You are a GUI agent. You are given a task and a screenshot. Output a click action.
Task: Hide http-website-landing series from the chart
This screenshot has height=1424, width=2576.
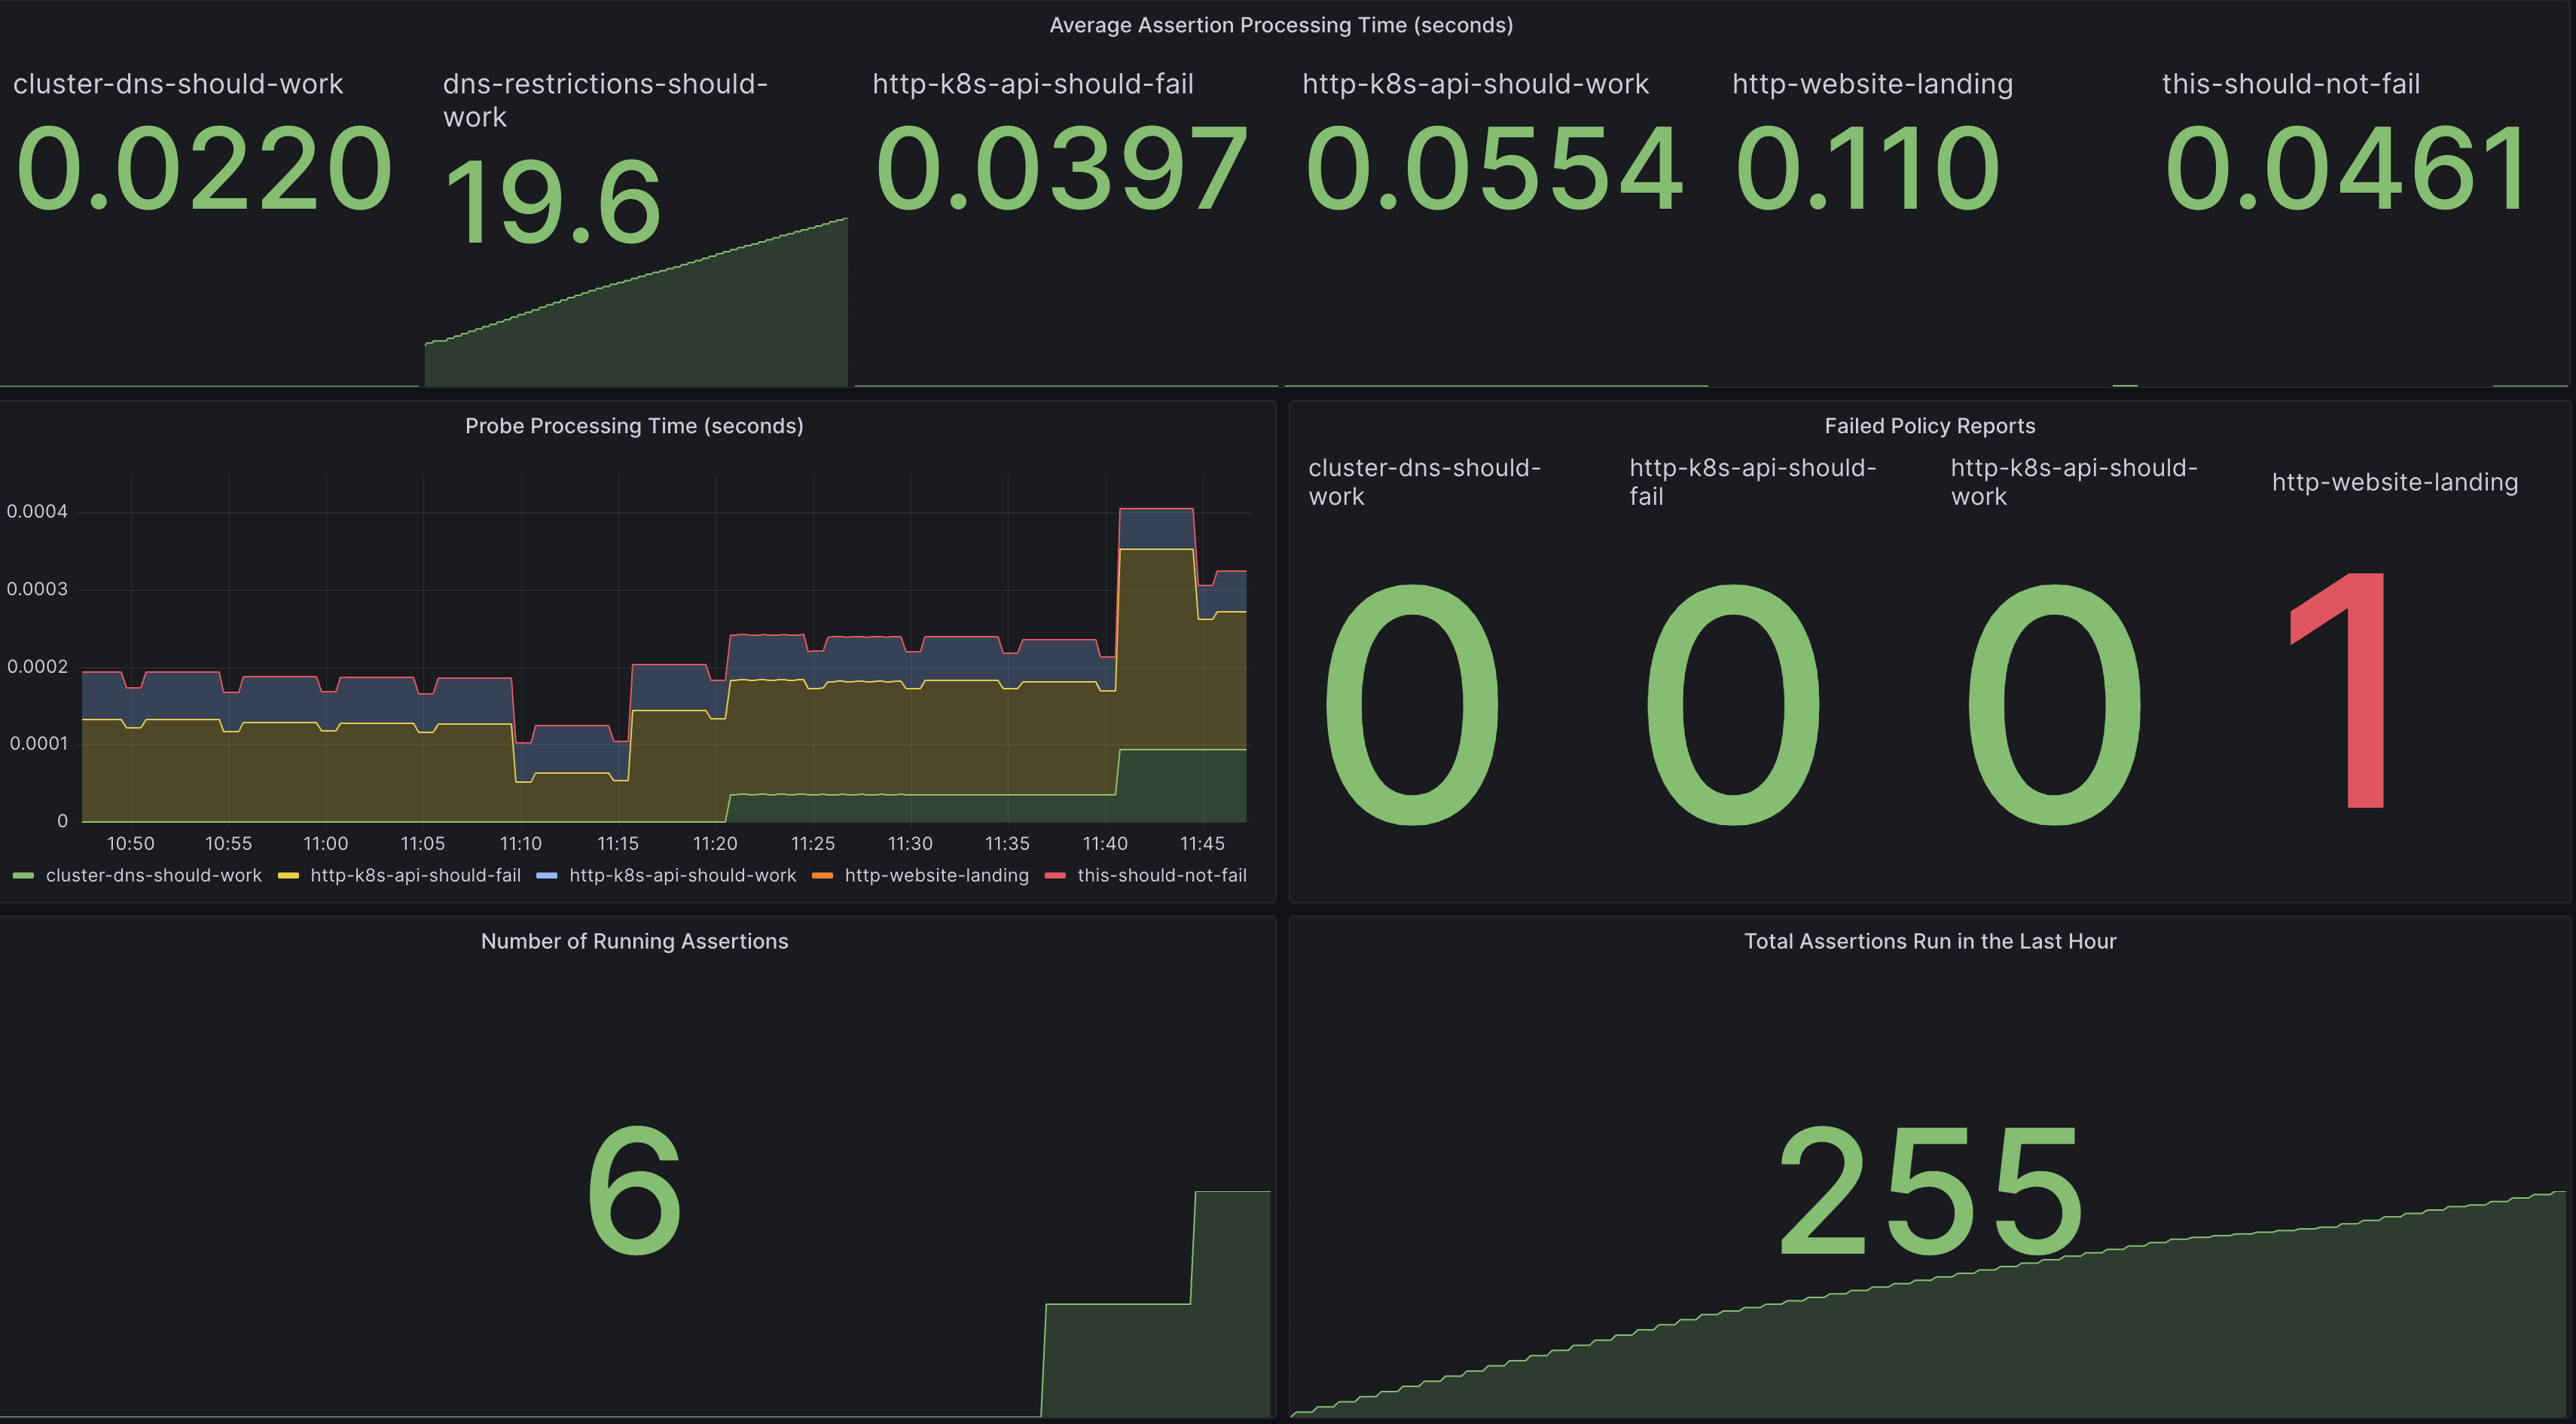(935, 875)
